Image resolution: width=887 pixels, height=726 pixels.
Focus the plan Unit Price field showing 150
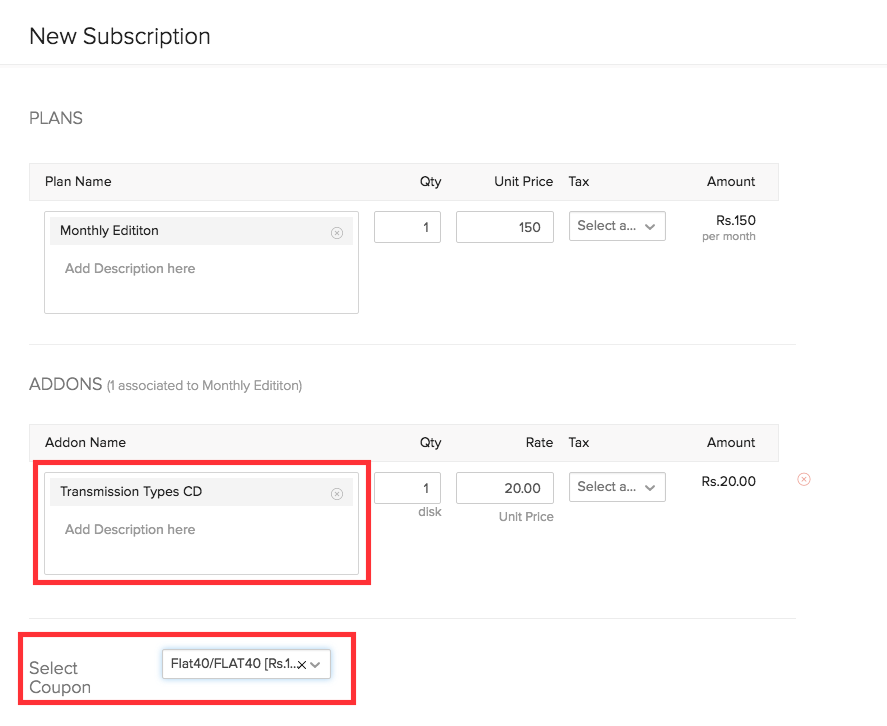[x=504, y=227]
